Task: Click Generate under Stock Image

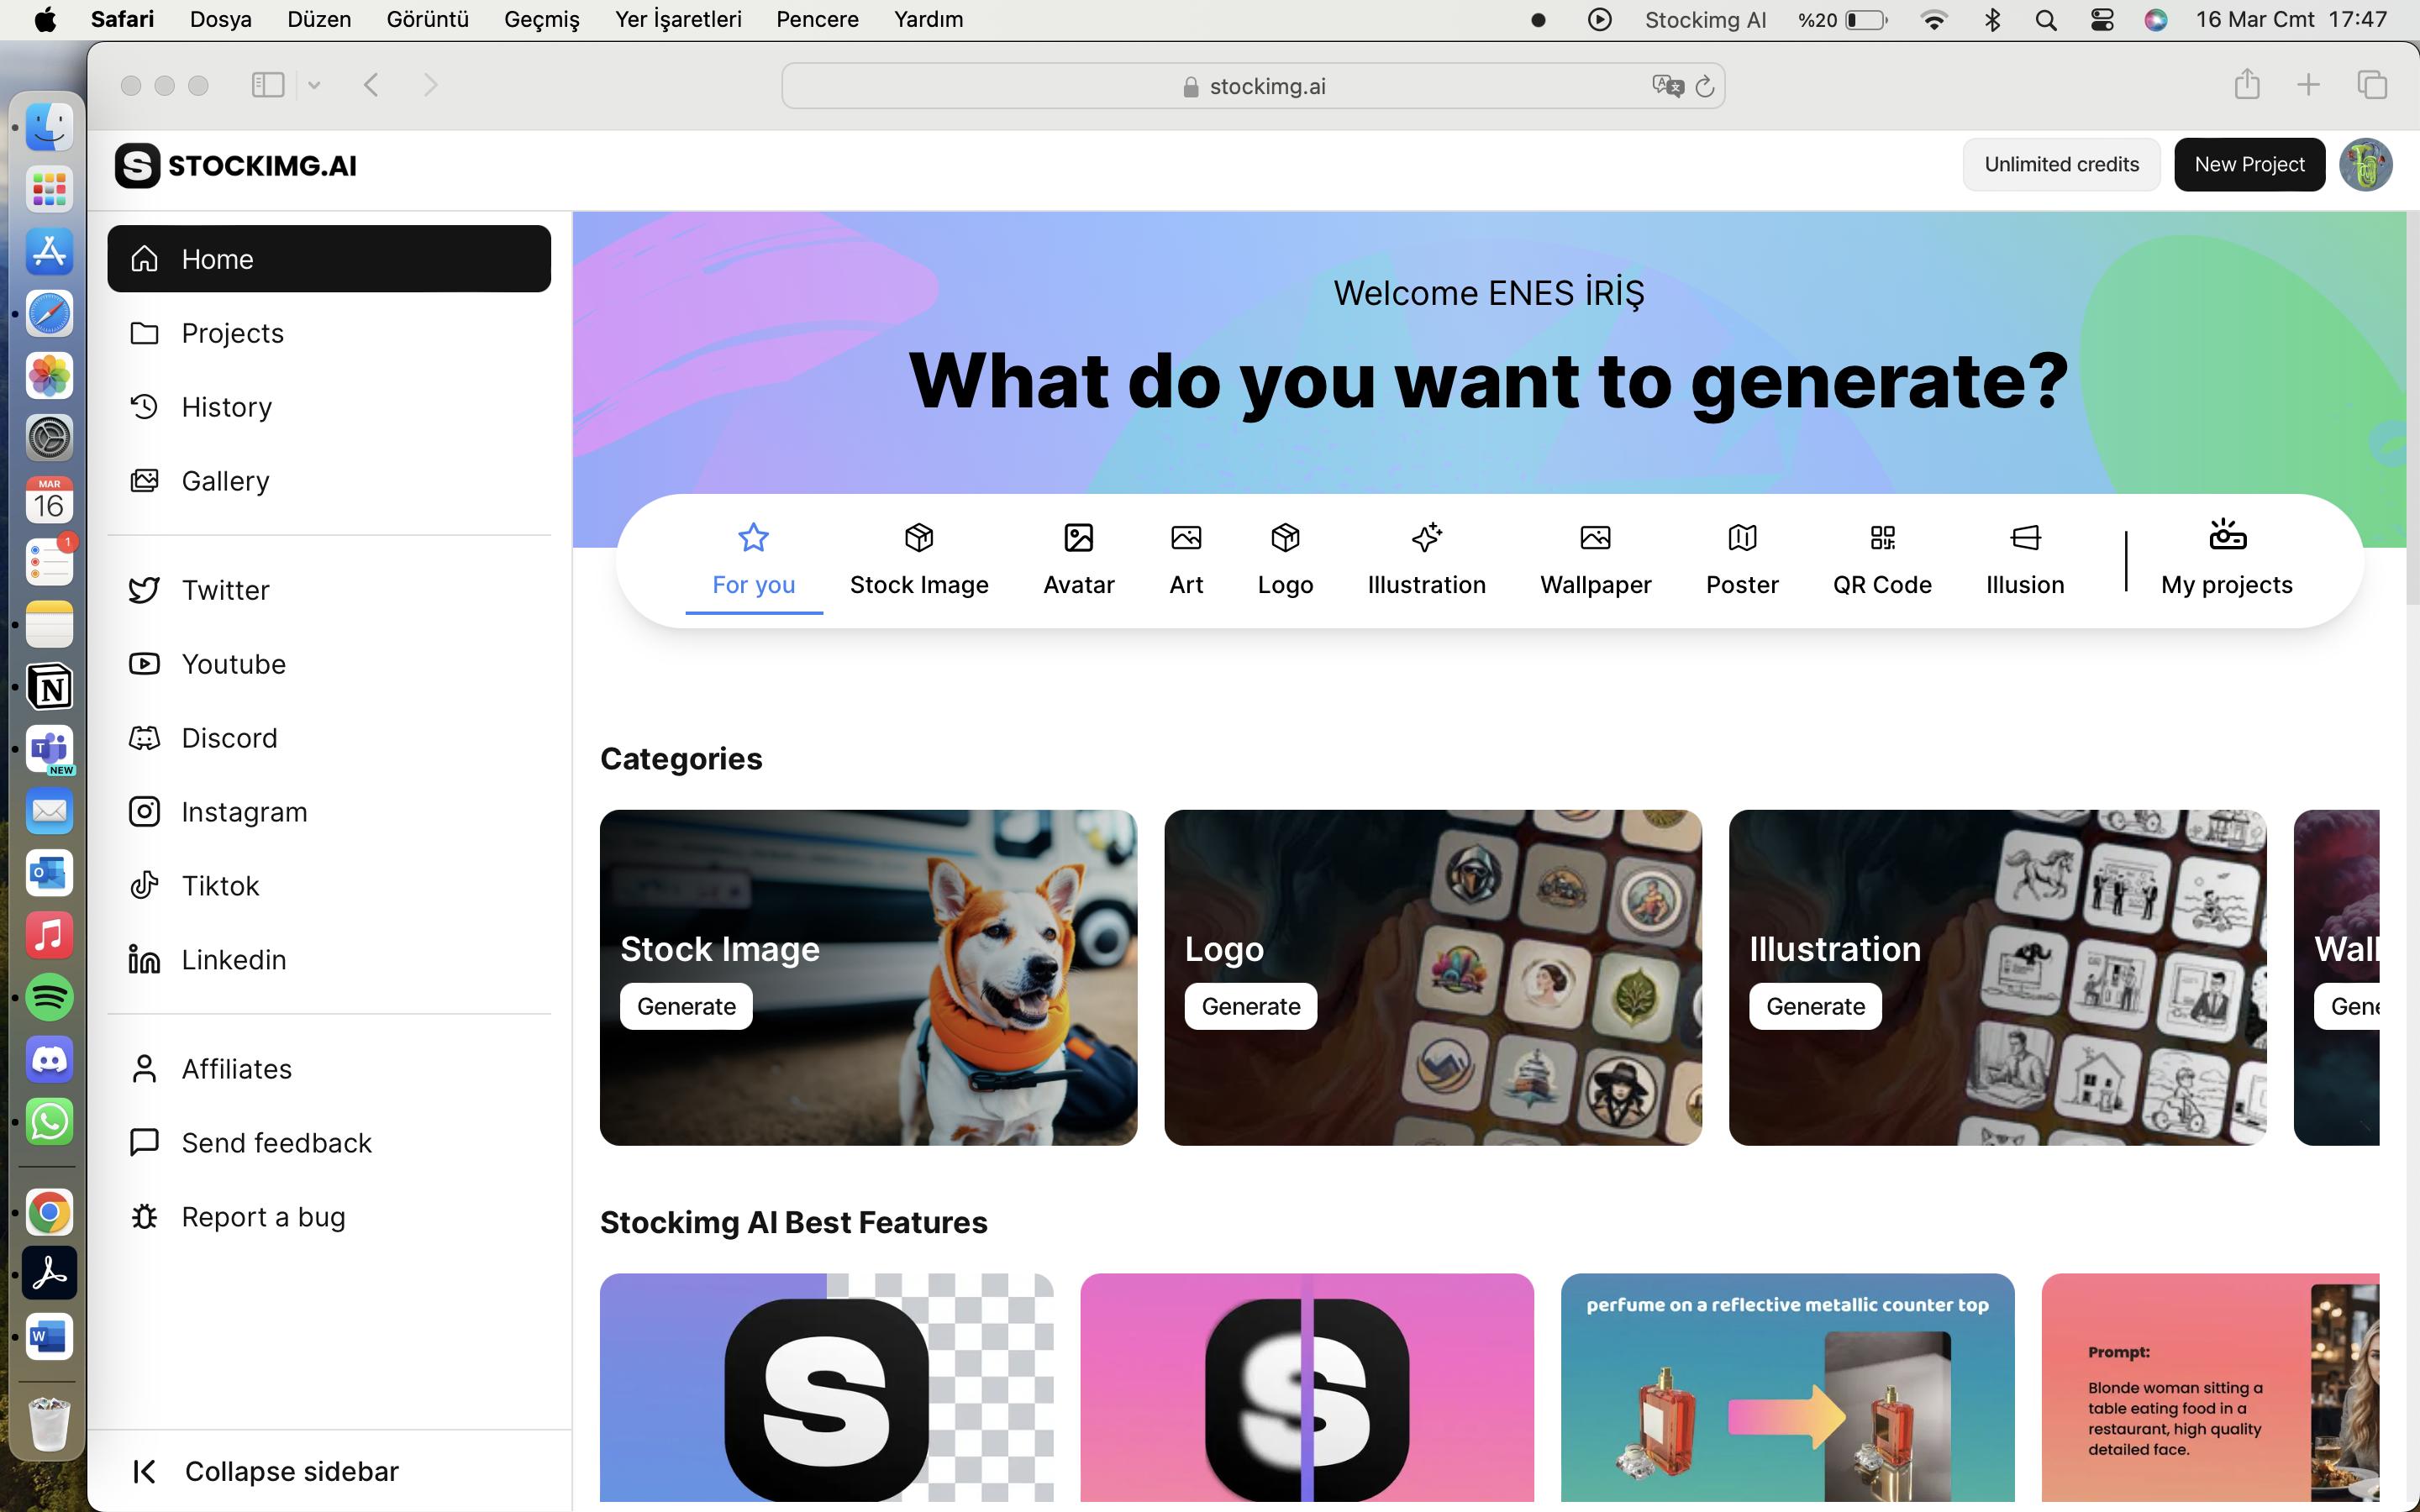Action: coord(685,1005)
